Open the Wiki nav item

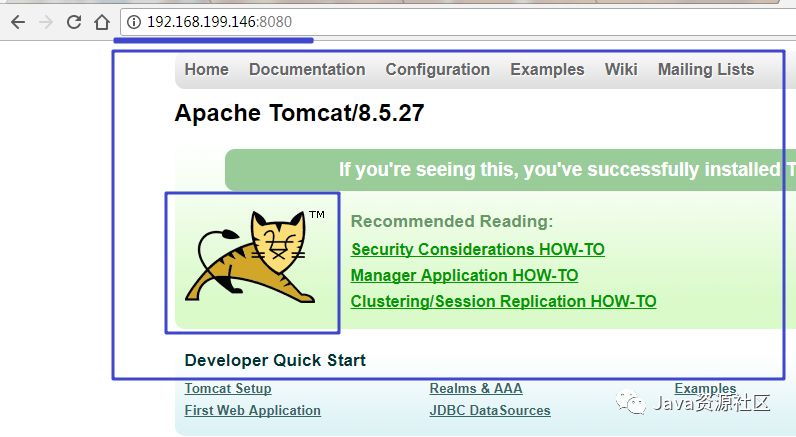(x=621, y=70)
